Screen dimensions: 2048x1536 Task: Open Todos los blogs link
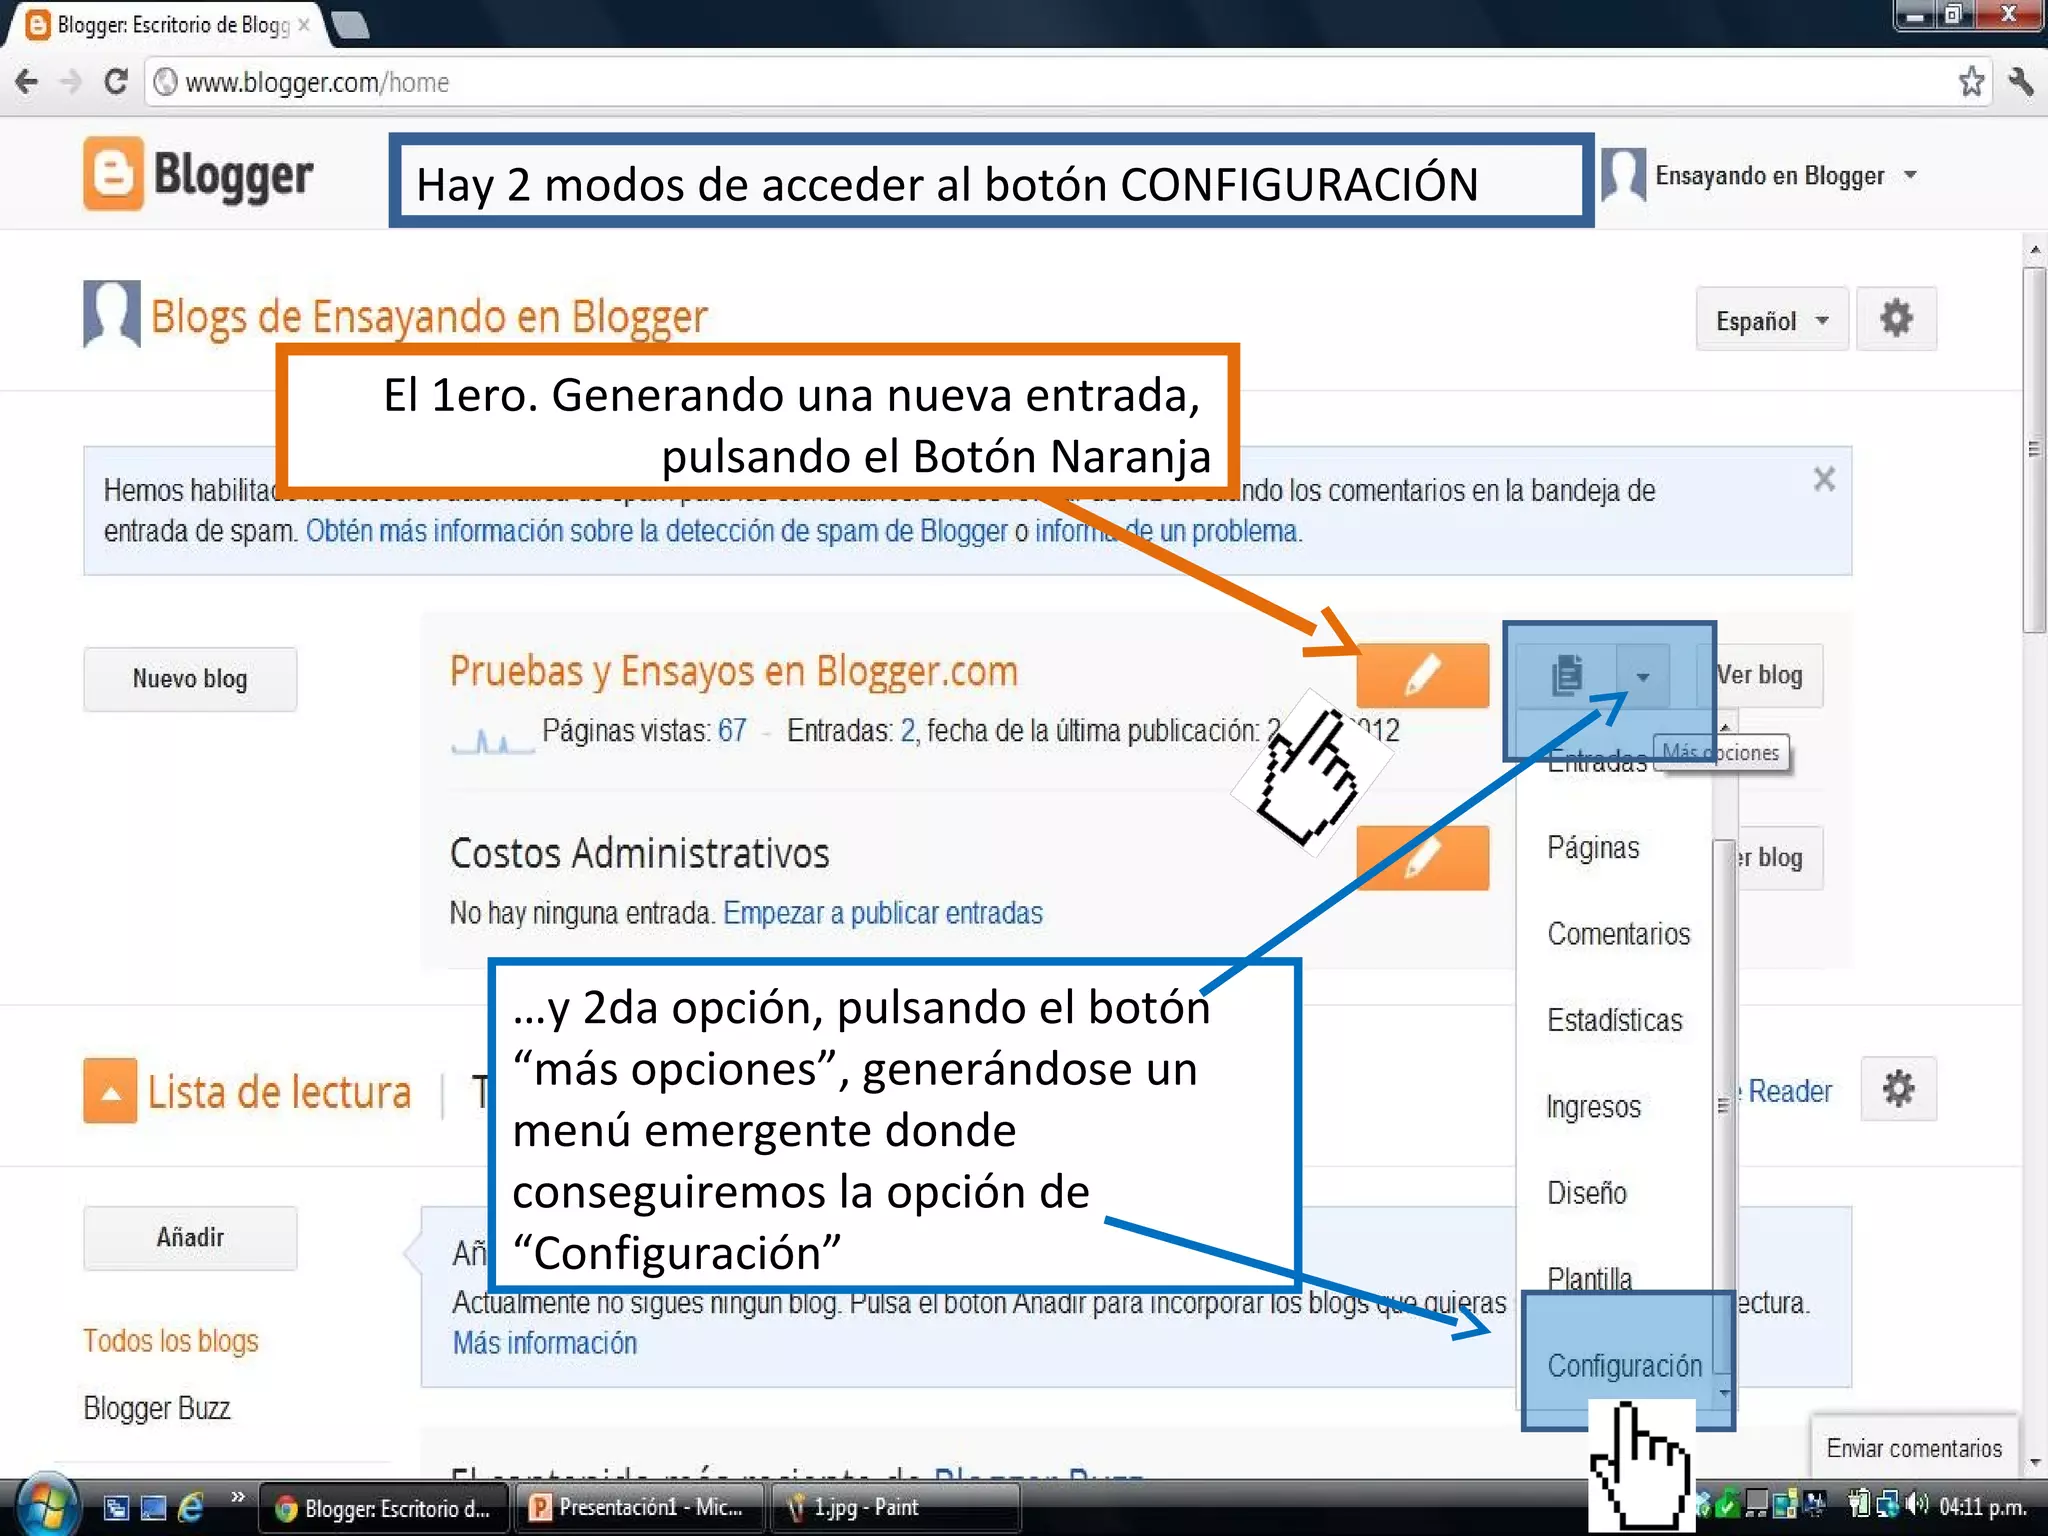[x=171, y=1341]
